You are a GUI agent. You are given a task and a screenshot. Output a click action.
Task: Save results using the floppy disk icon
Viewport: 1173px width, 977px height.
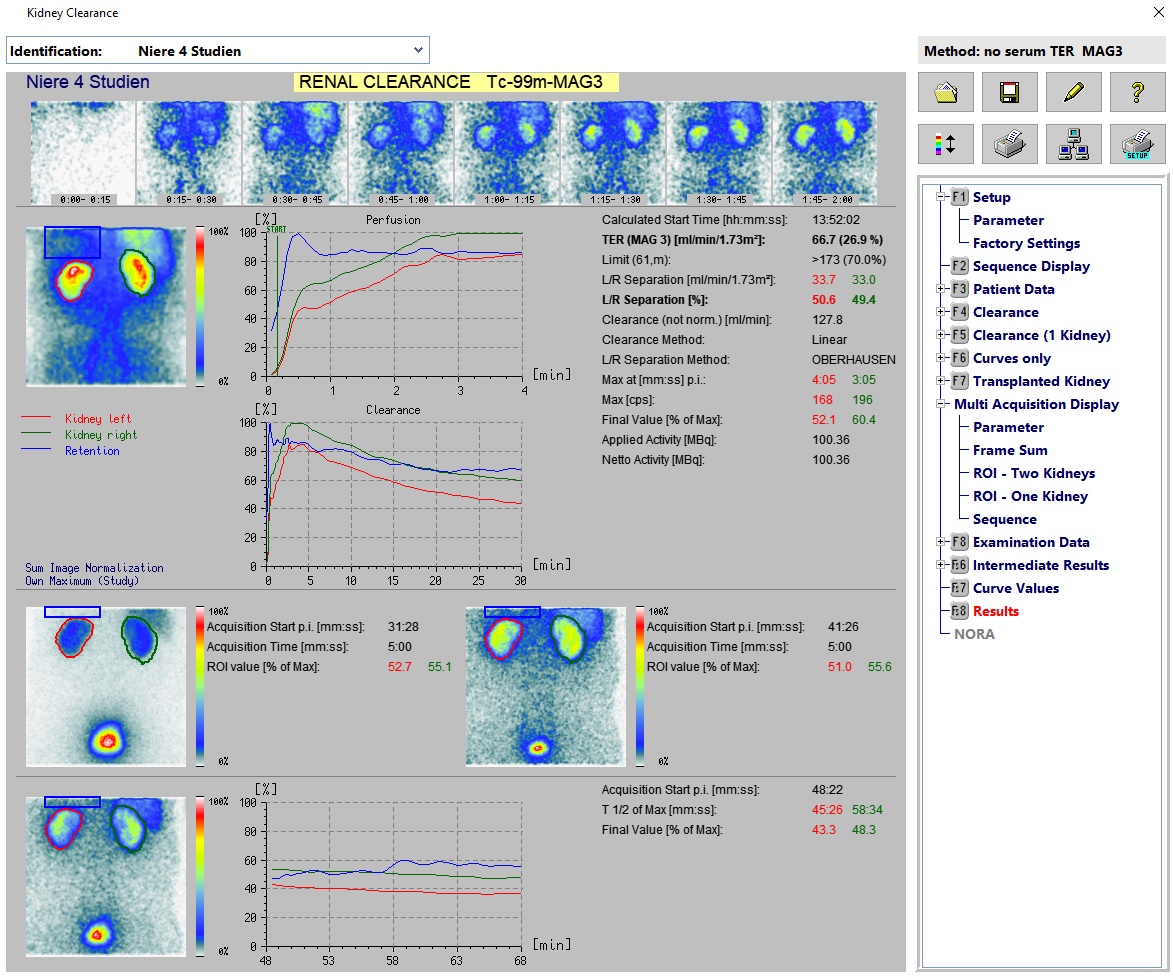(1009, 93)
